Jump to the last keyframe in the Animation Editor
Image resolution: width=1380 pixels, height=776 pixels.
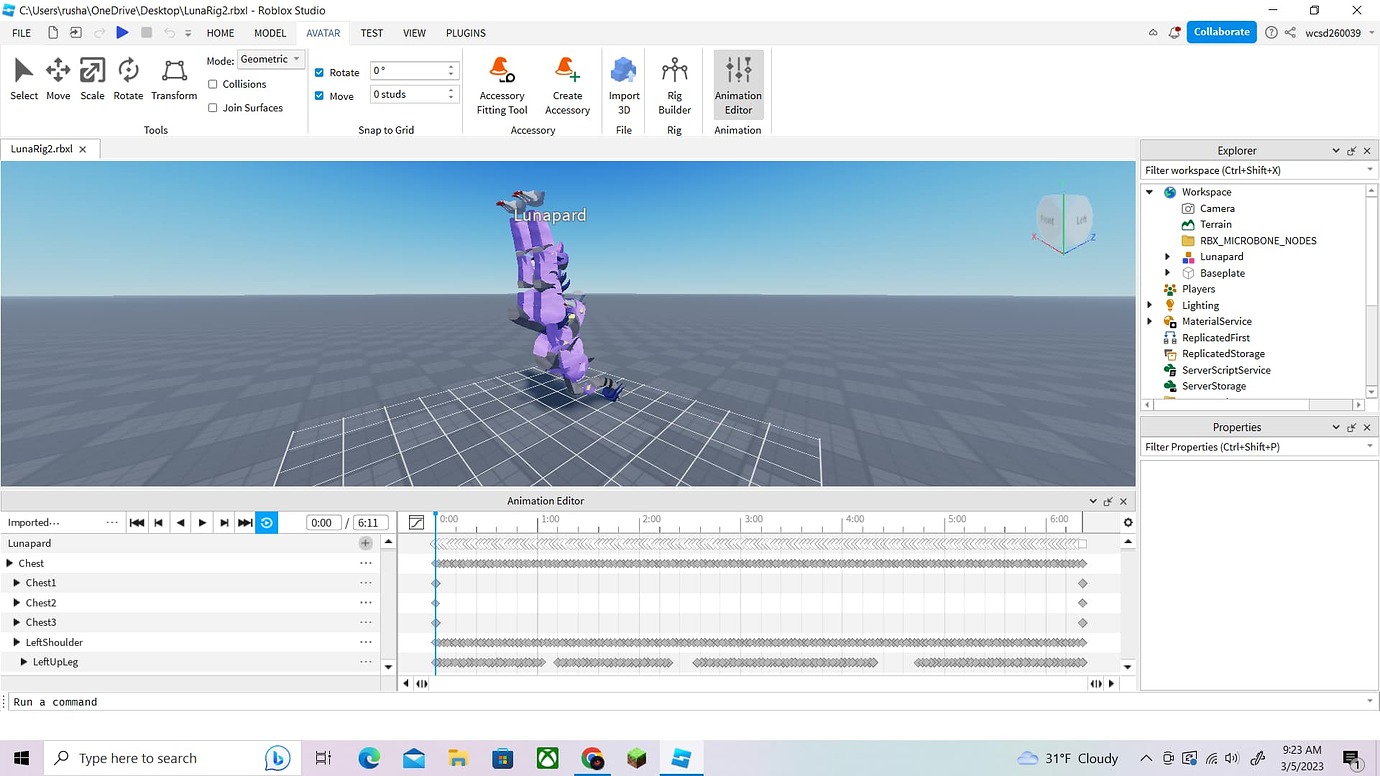click(245, 523)
